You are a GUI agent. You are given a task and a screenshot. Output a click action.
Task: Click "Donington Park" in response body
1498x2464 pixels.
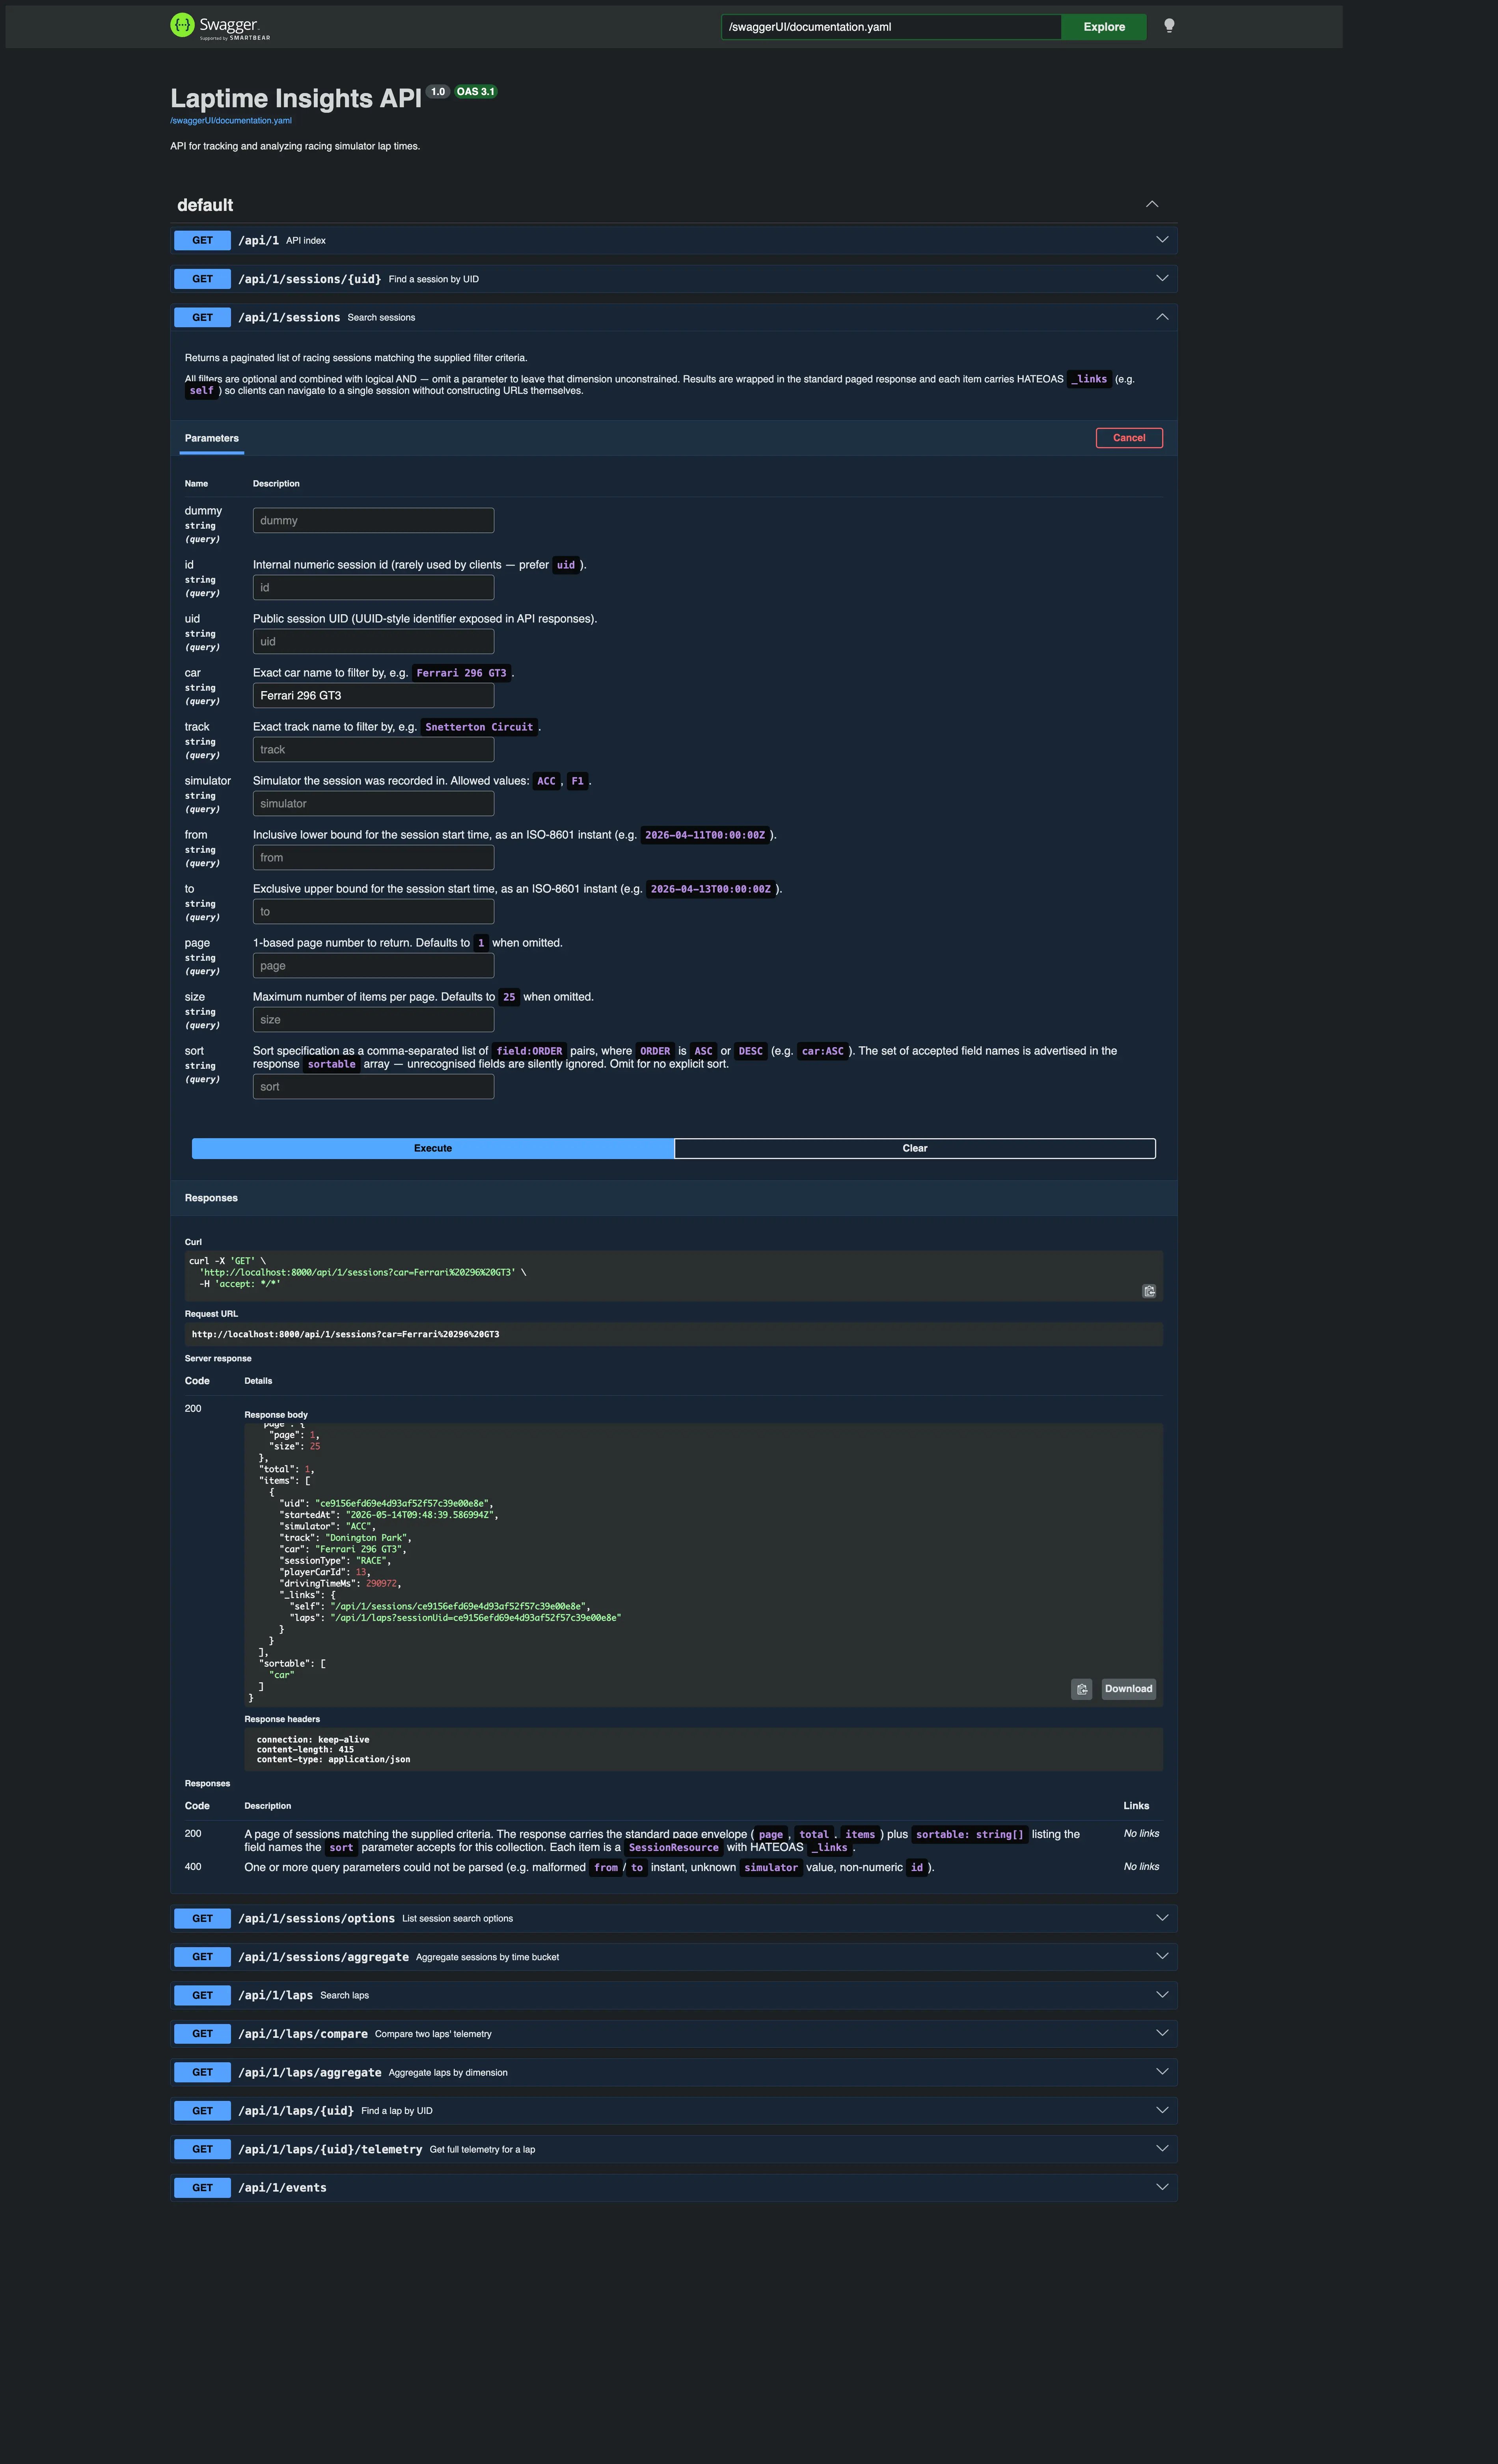click(x=367, y=1538)
